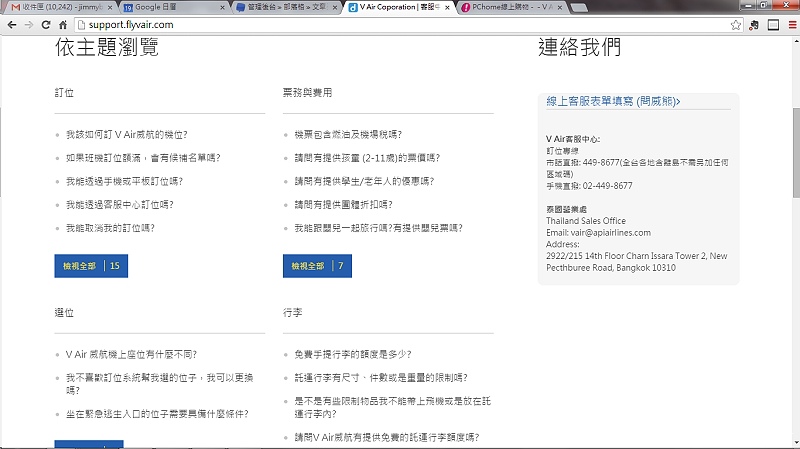Click 檢視全部 15 button under 訂位

pyautogui.click(x=91, y=266)
